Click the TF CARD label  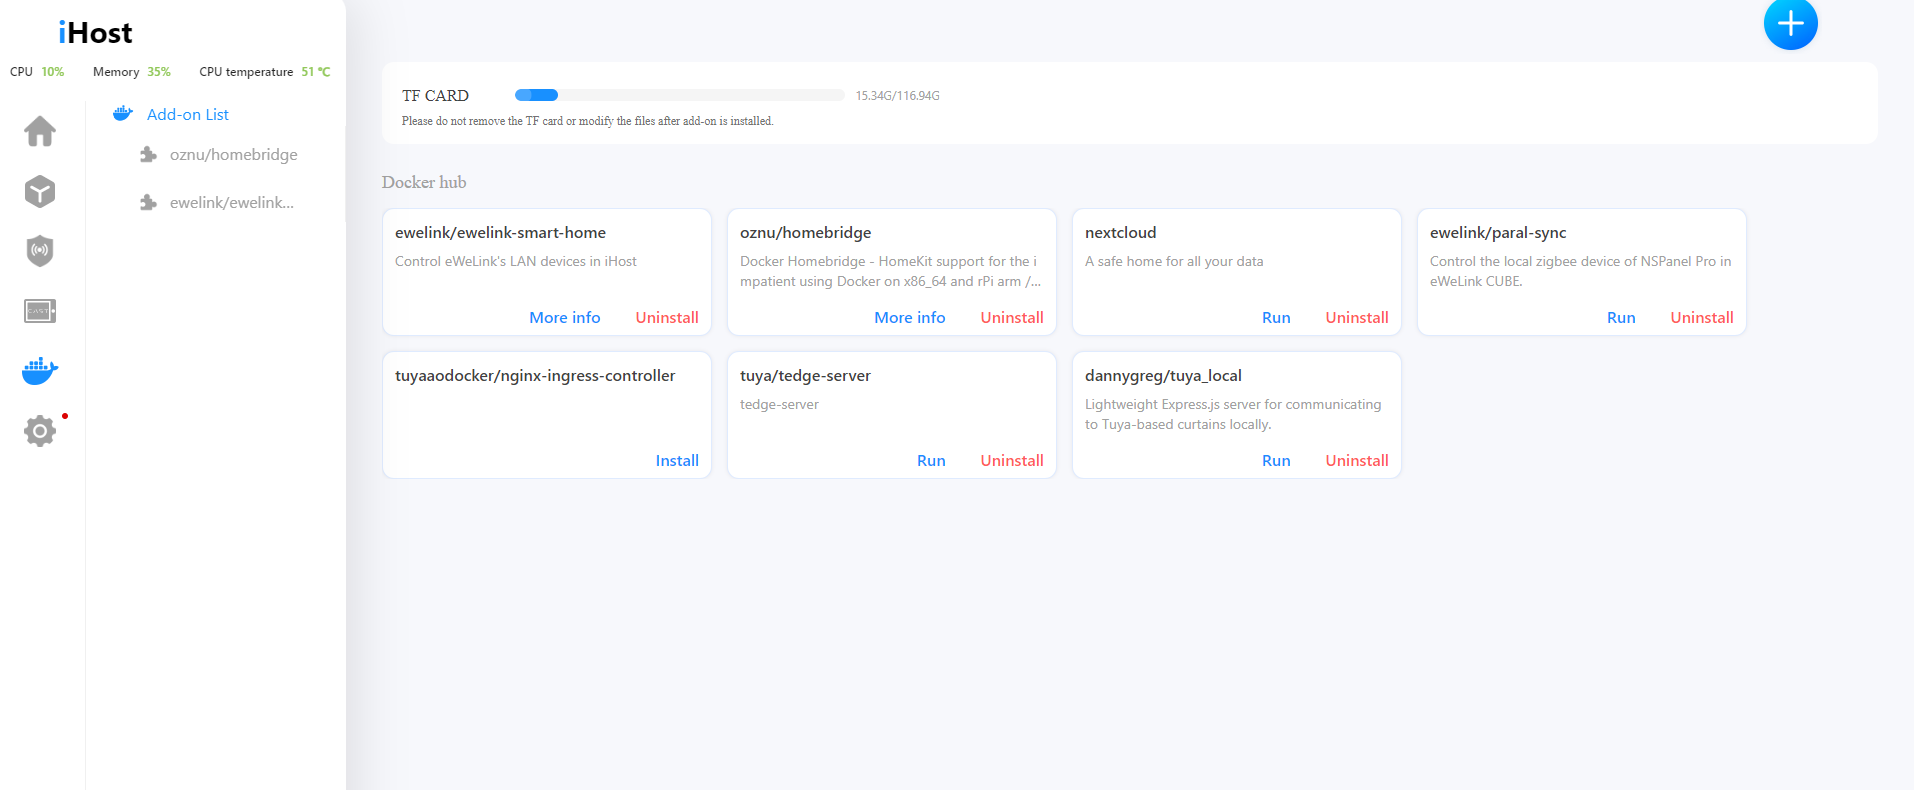(x=435, y=96)
